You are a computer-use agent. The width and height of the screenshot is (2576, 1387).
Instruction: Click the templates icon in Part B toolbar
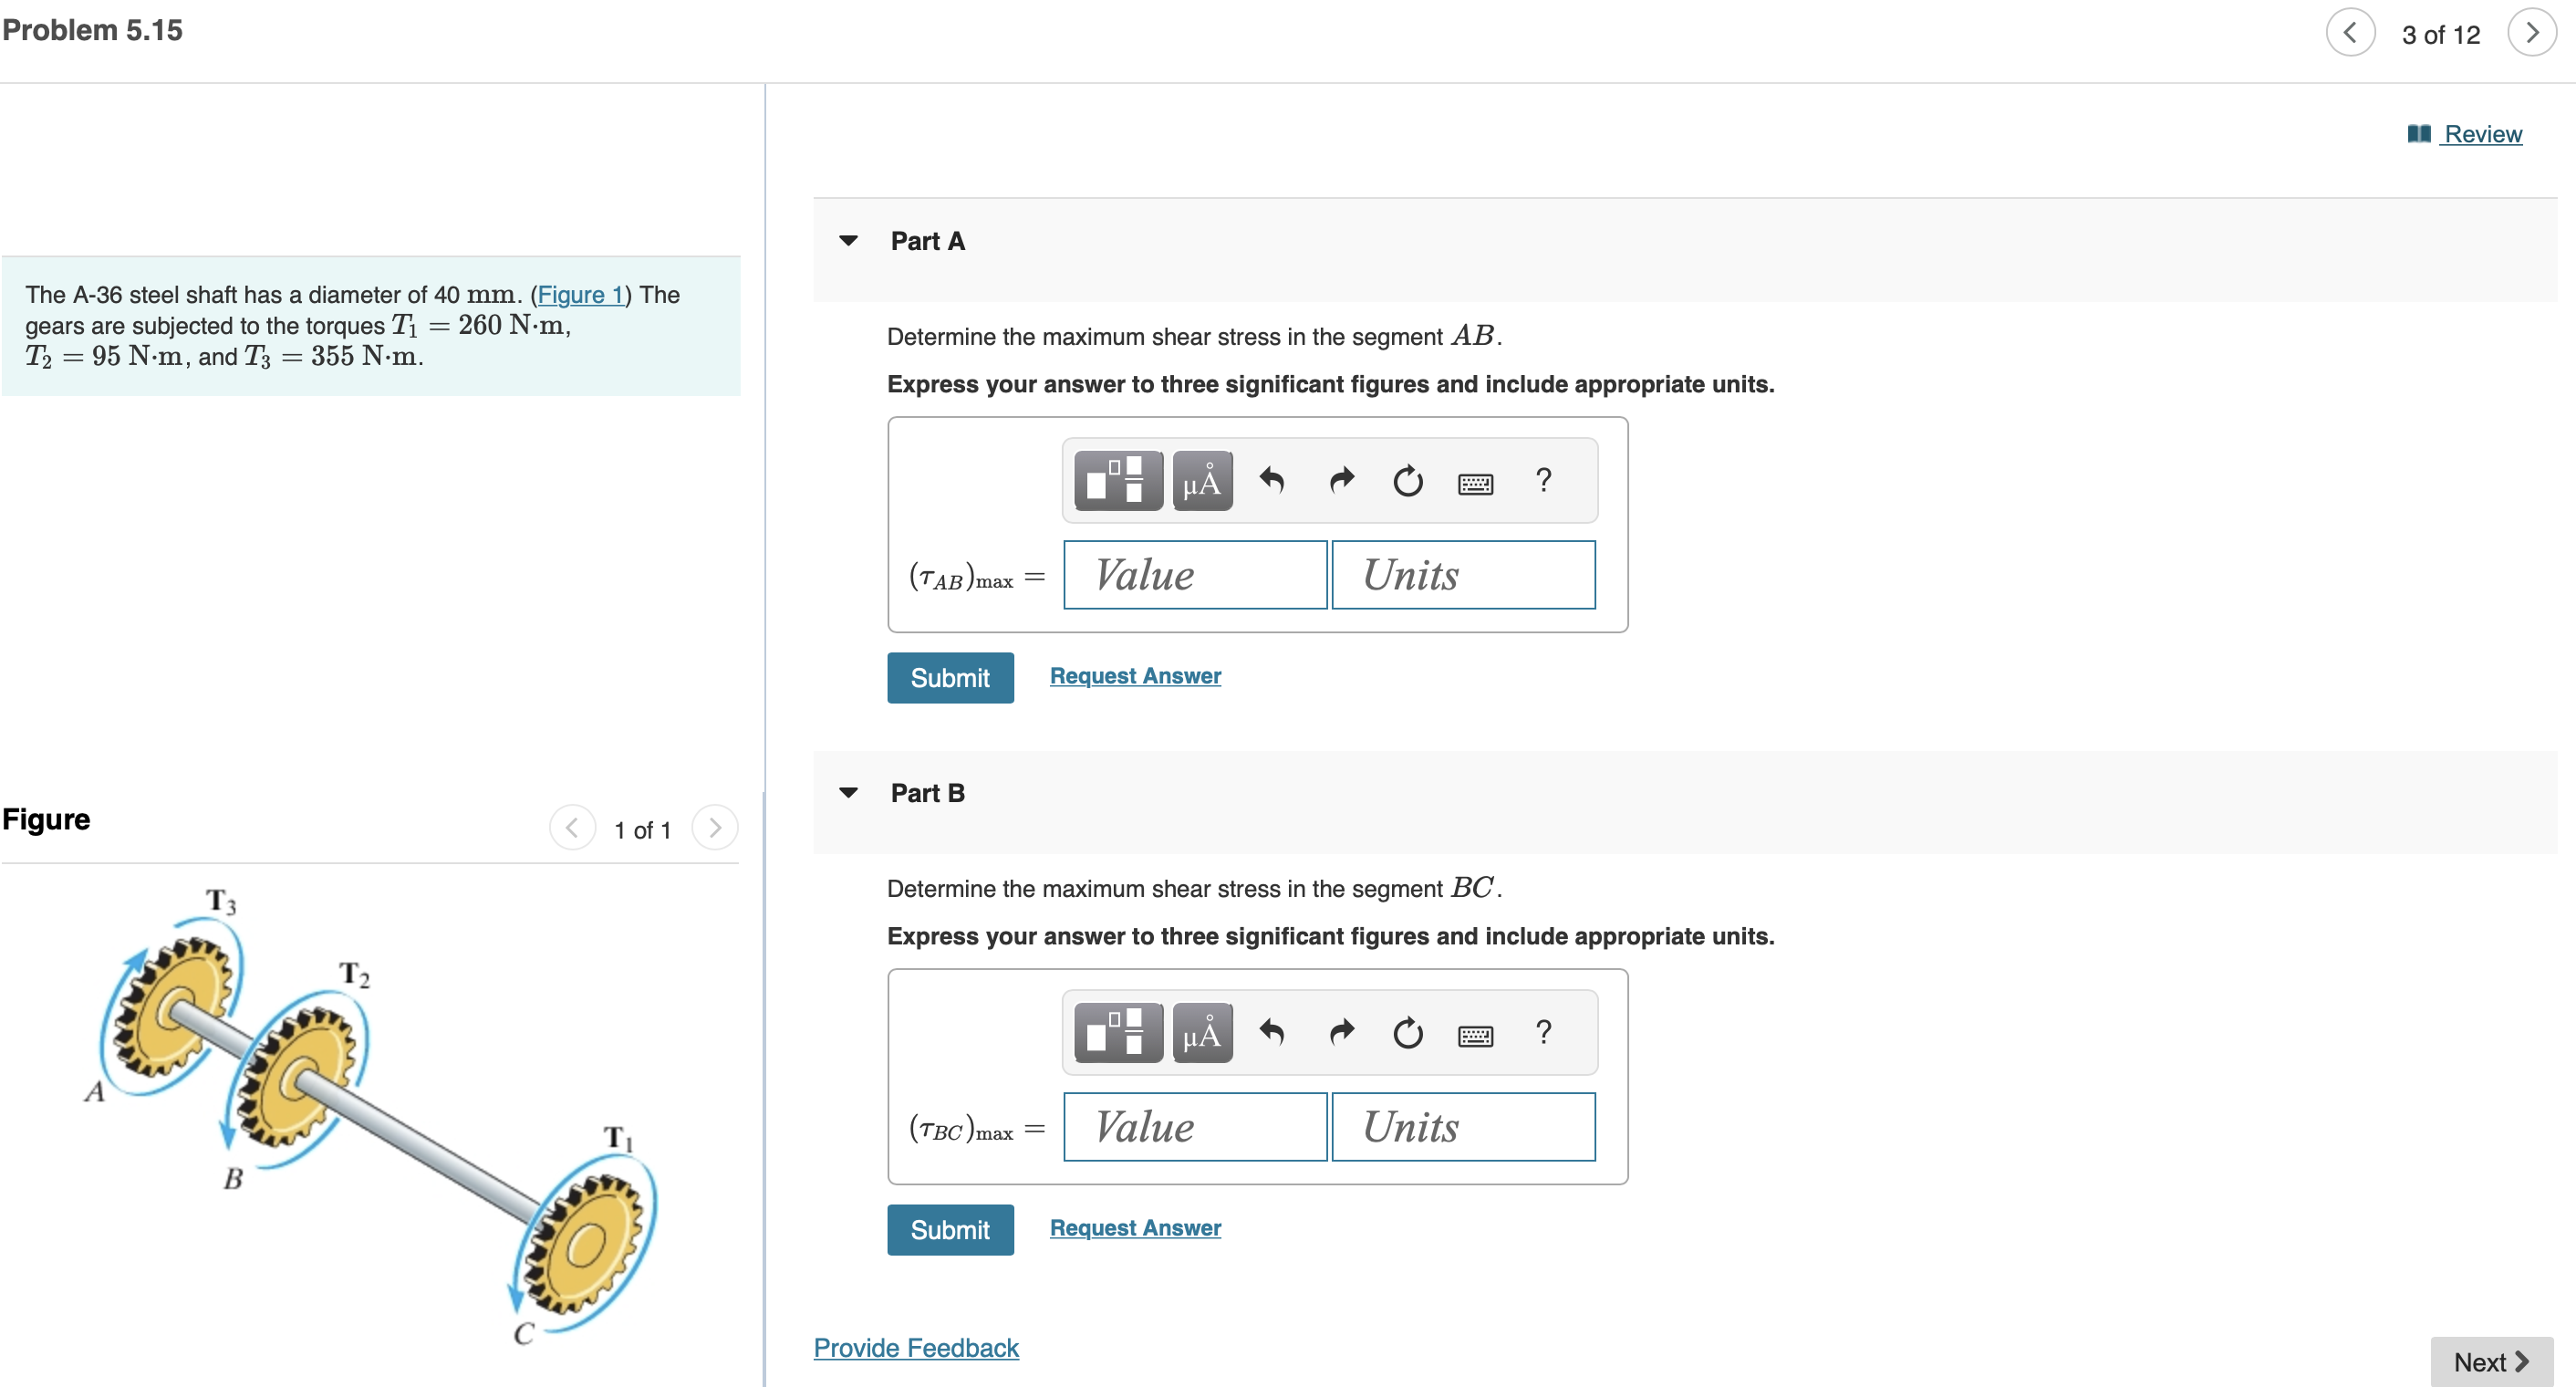(1117, 1032)
